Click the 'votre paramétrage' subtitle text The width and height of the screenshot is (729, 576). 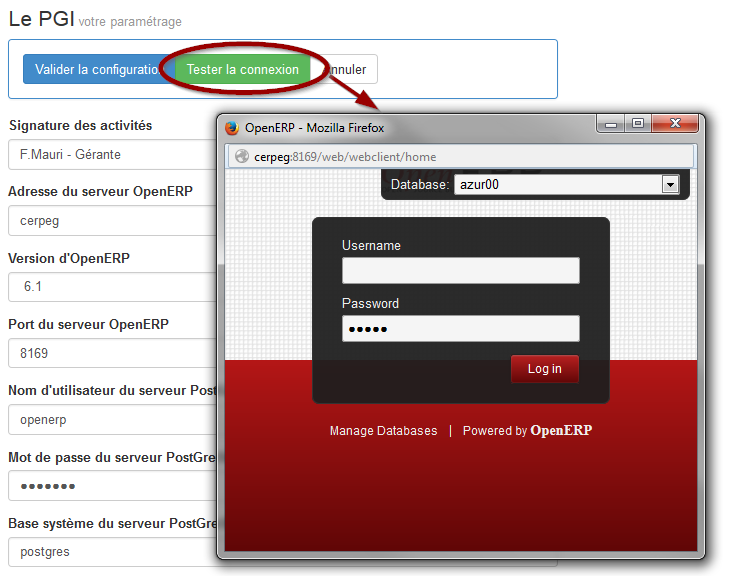pos(130,22)
